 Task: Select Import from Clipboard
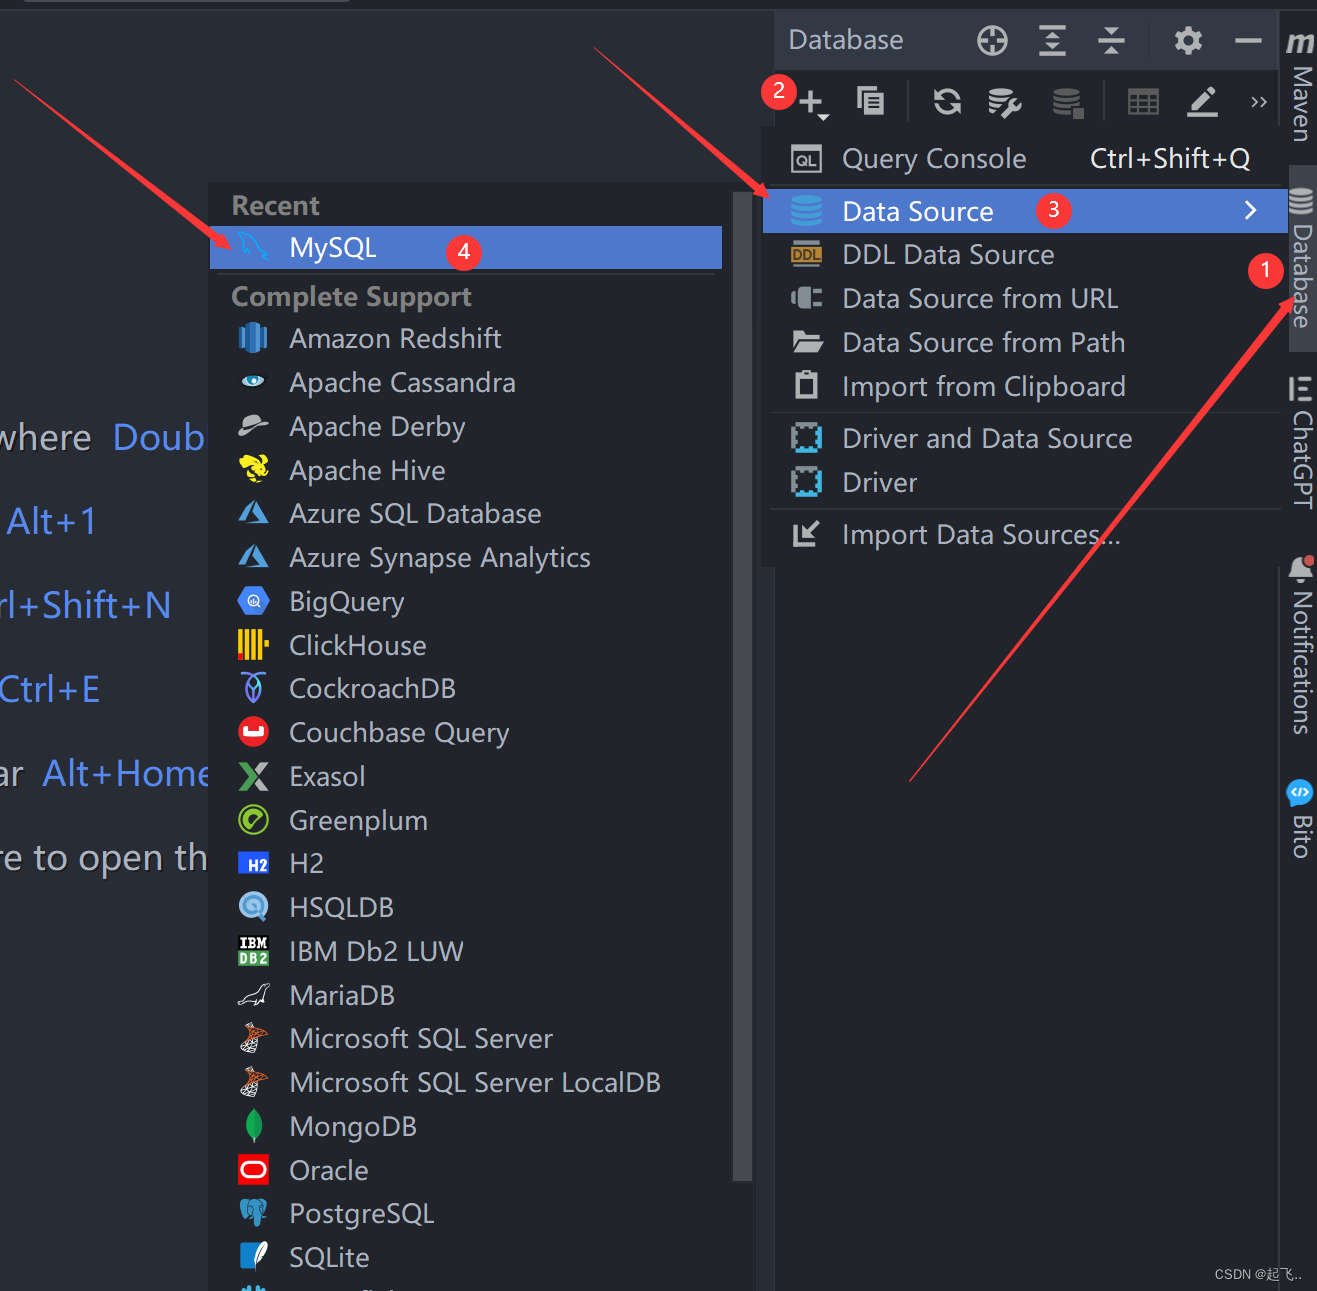coord(1024,387)
